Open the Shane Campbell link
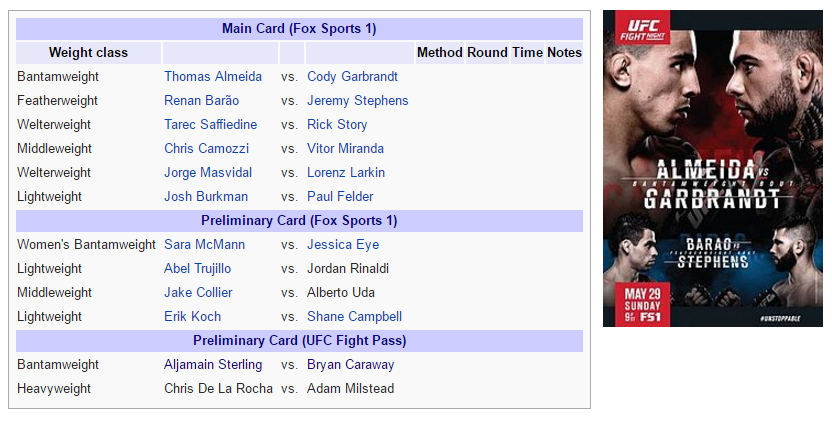 click(x=354, y=316)
